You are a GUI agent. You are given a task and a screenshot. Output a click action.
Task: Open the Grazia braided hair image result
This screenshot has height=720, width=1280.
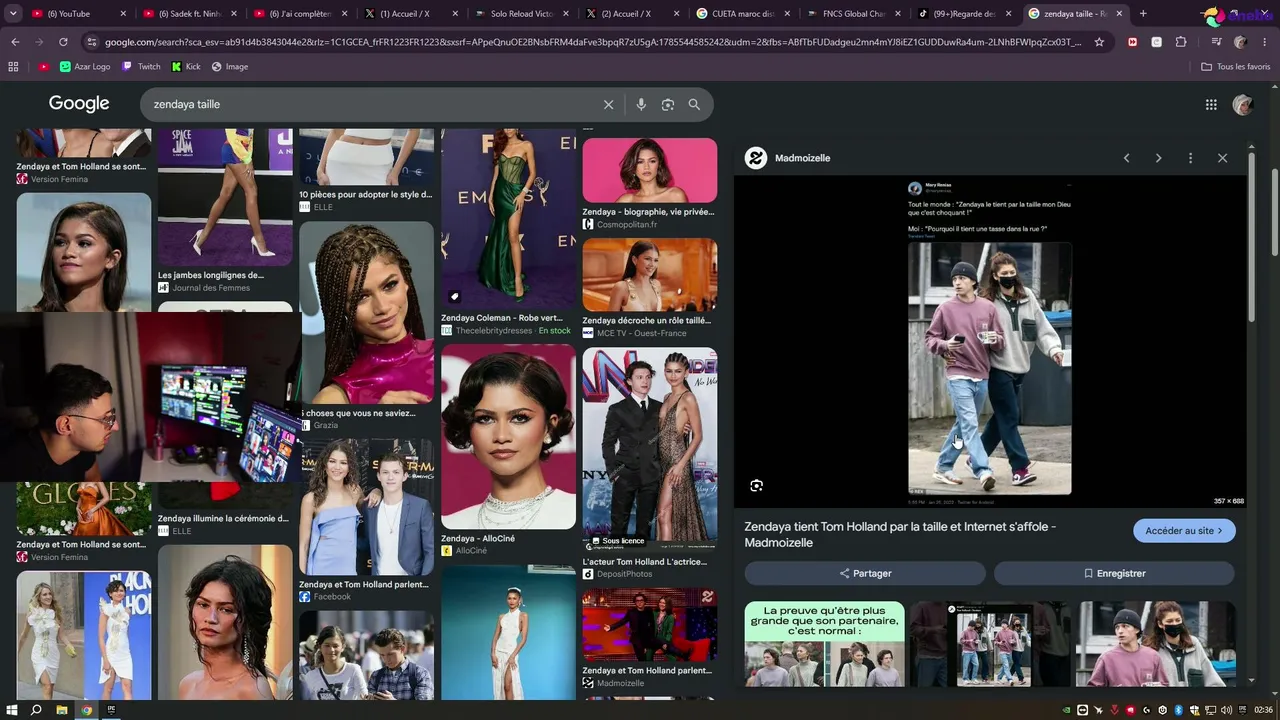pyautogui.click(x=366, y=312)
